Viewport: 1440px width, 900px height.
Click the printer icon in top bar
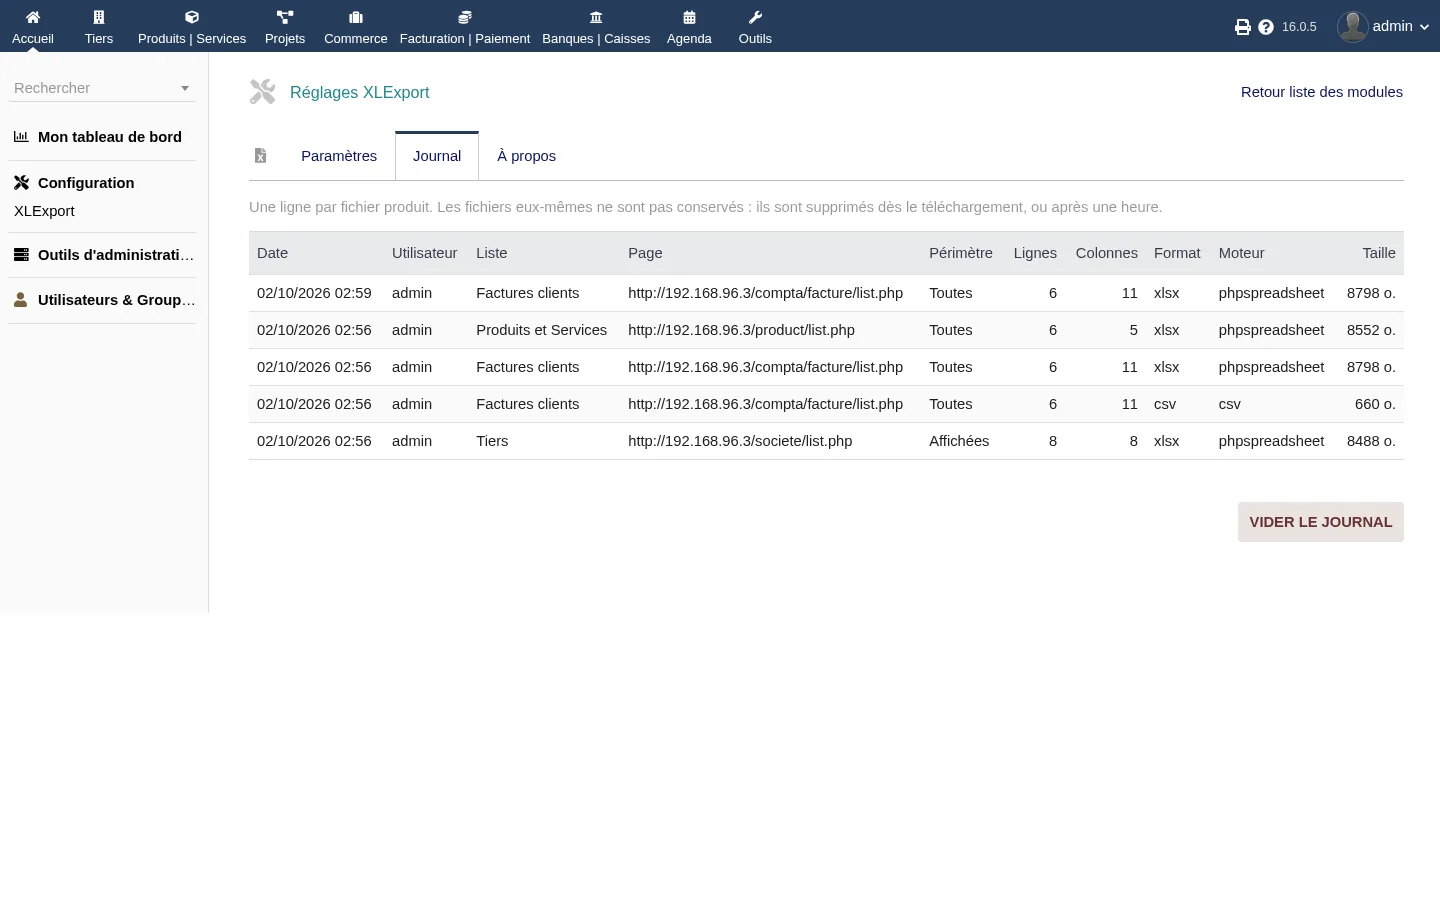pyautogui.click(x=1243, y=27)
